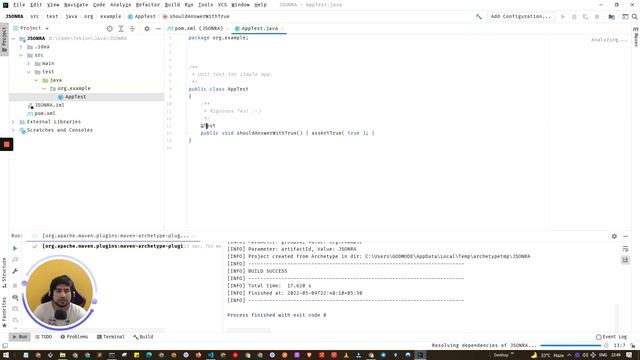Click horizontal scrollbar in console output

249,330
